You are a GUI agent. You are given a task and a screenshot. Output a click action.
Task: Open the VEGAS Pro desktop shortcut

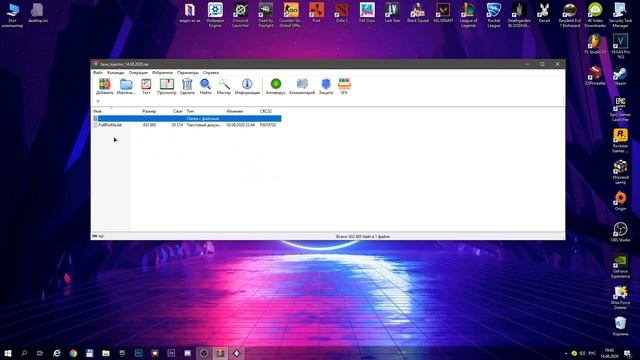click(620, 47)
